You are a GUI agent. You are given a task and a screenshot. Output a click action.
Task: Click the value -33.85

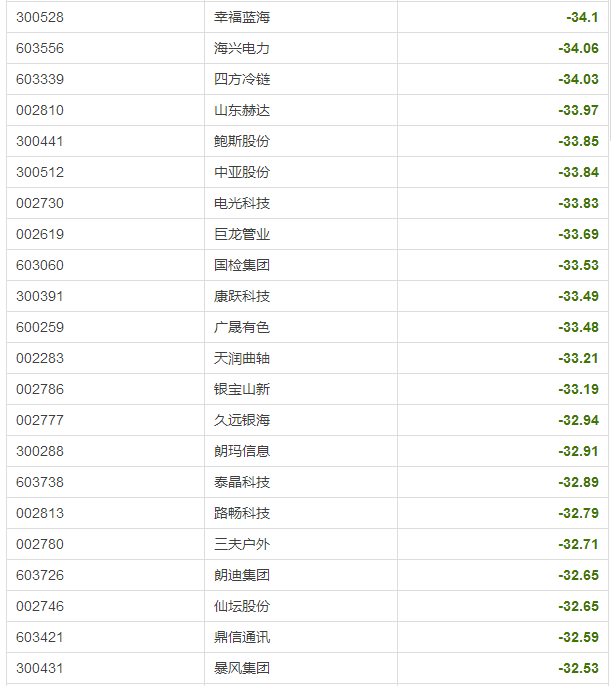(x=578, y=141)
